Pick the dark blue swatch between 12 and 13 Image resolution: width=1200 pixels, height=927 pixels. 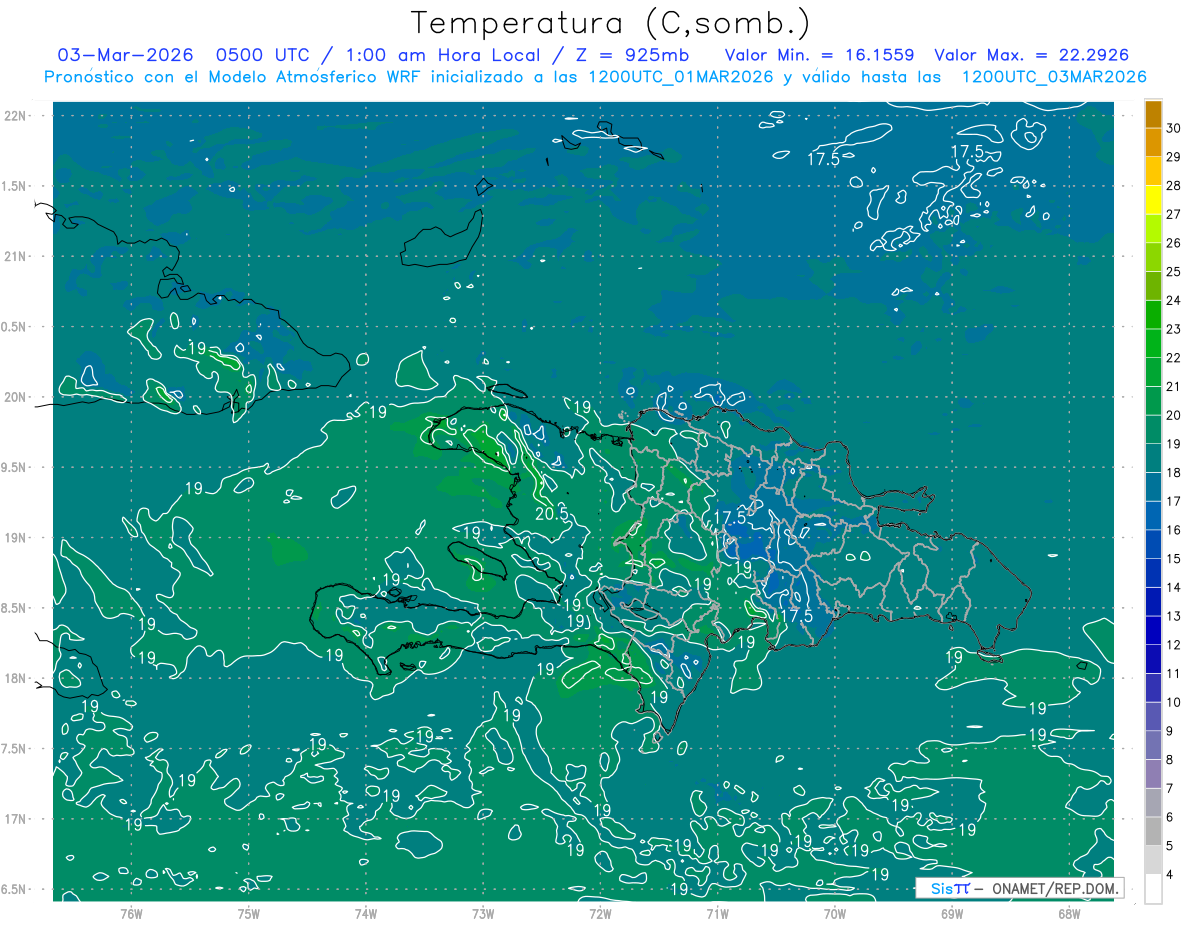click(x=1153, y=630)
